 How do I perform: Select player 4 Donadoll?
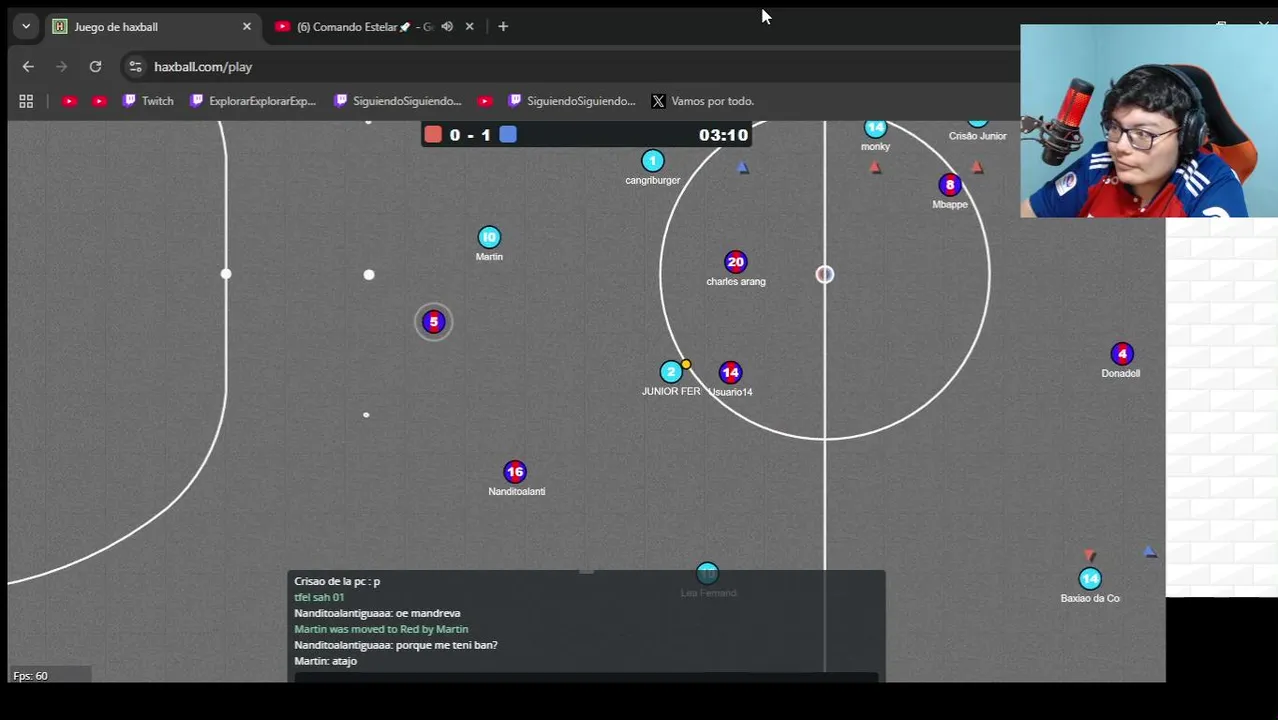pyautogui.click(x=1122, y=354)
